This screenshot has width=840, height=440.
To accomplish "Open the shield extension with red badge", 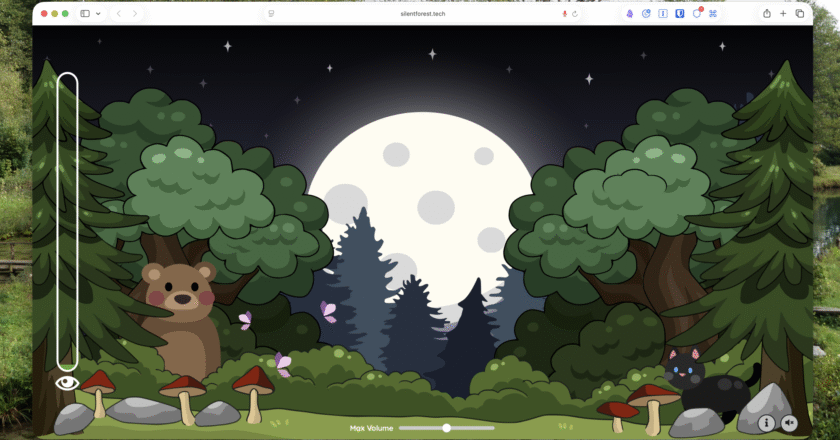I will [x=697, y=13].
